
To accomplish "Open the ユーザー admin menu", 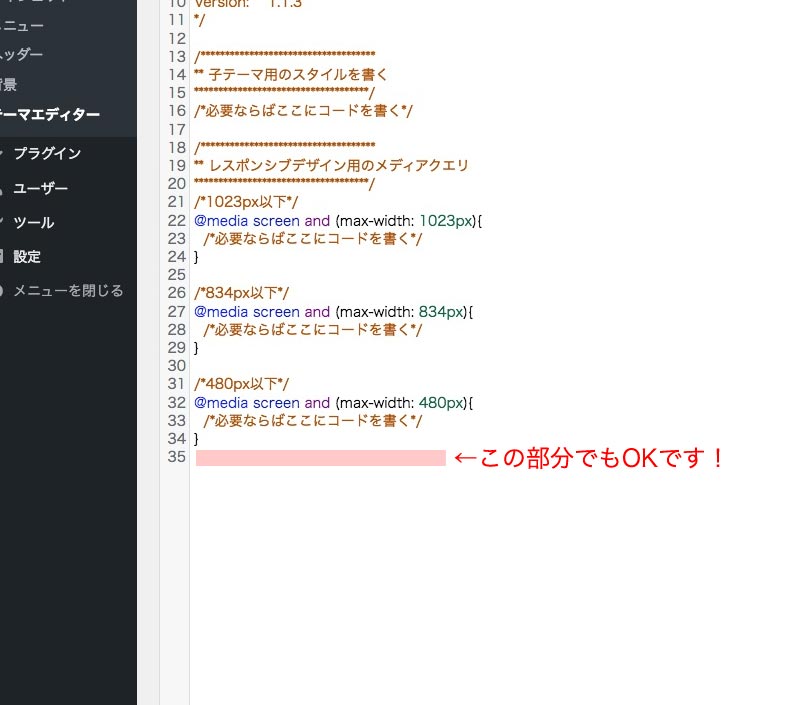I will [40, 188].
